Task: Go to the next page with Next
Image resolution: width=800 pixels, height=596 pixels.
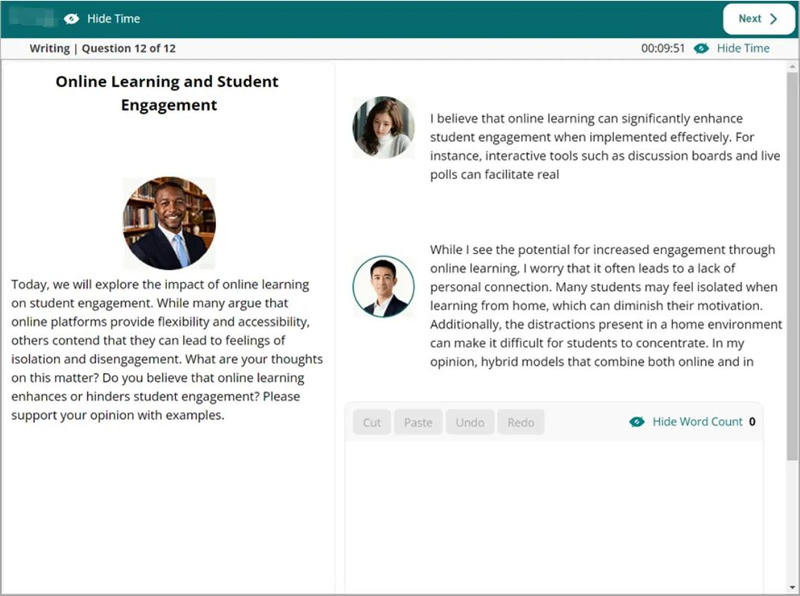Action: [758, 18]
